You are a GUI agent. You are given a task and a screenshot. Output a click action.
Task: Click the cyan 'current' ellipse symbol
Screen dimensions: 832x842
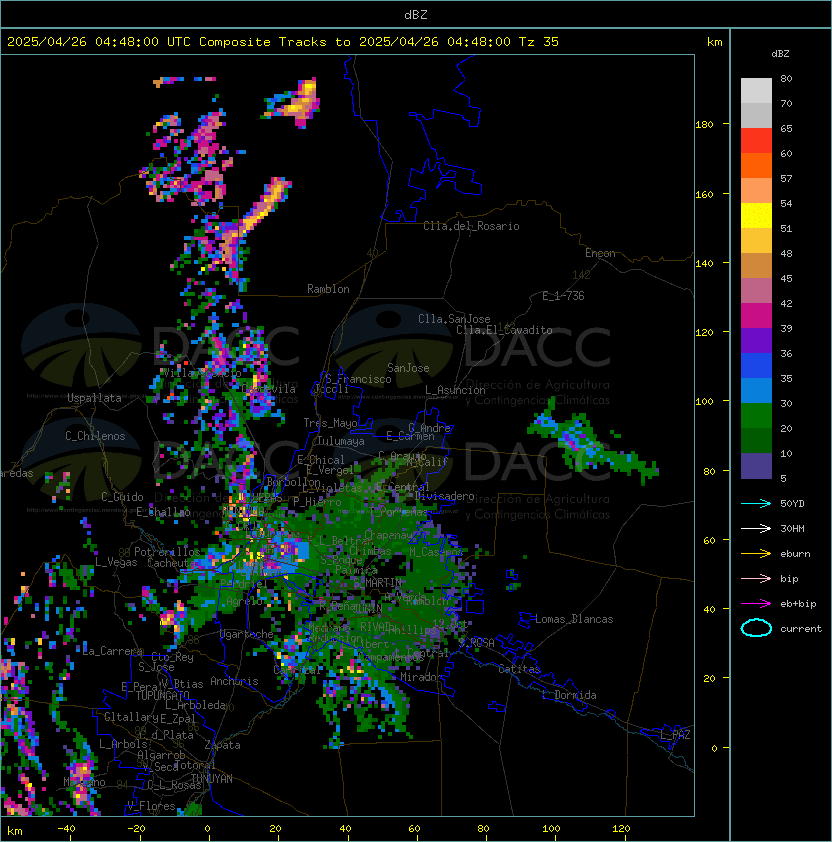756,628
